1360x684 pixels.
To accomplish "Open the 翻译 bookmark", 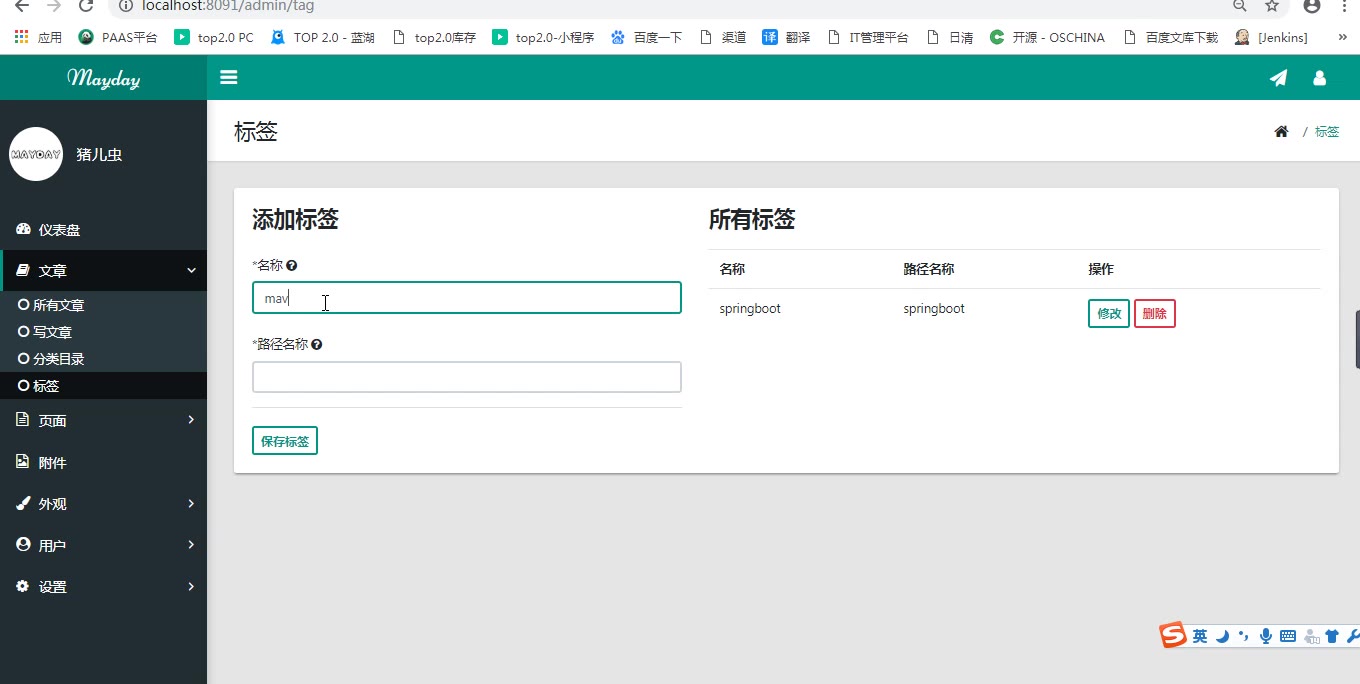I will coord(786,37).
